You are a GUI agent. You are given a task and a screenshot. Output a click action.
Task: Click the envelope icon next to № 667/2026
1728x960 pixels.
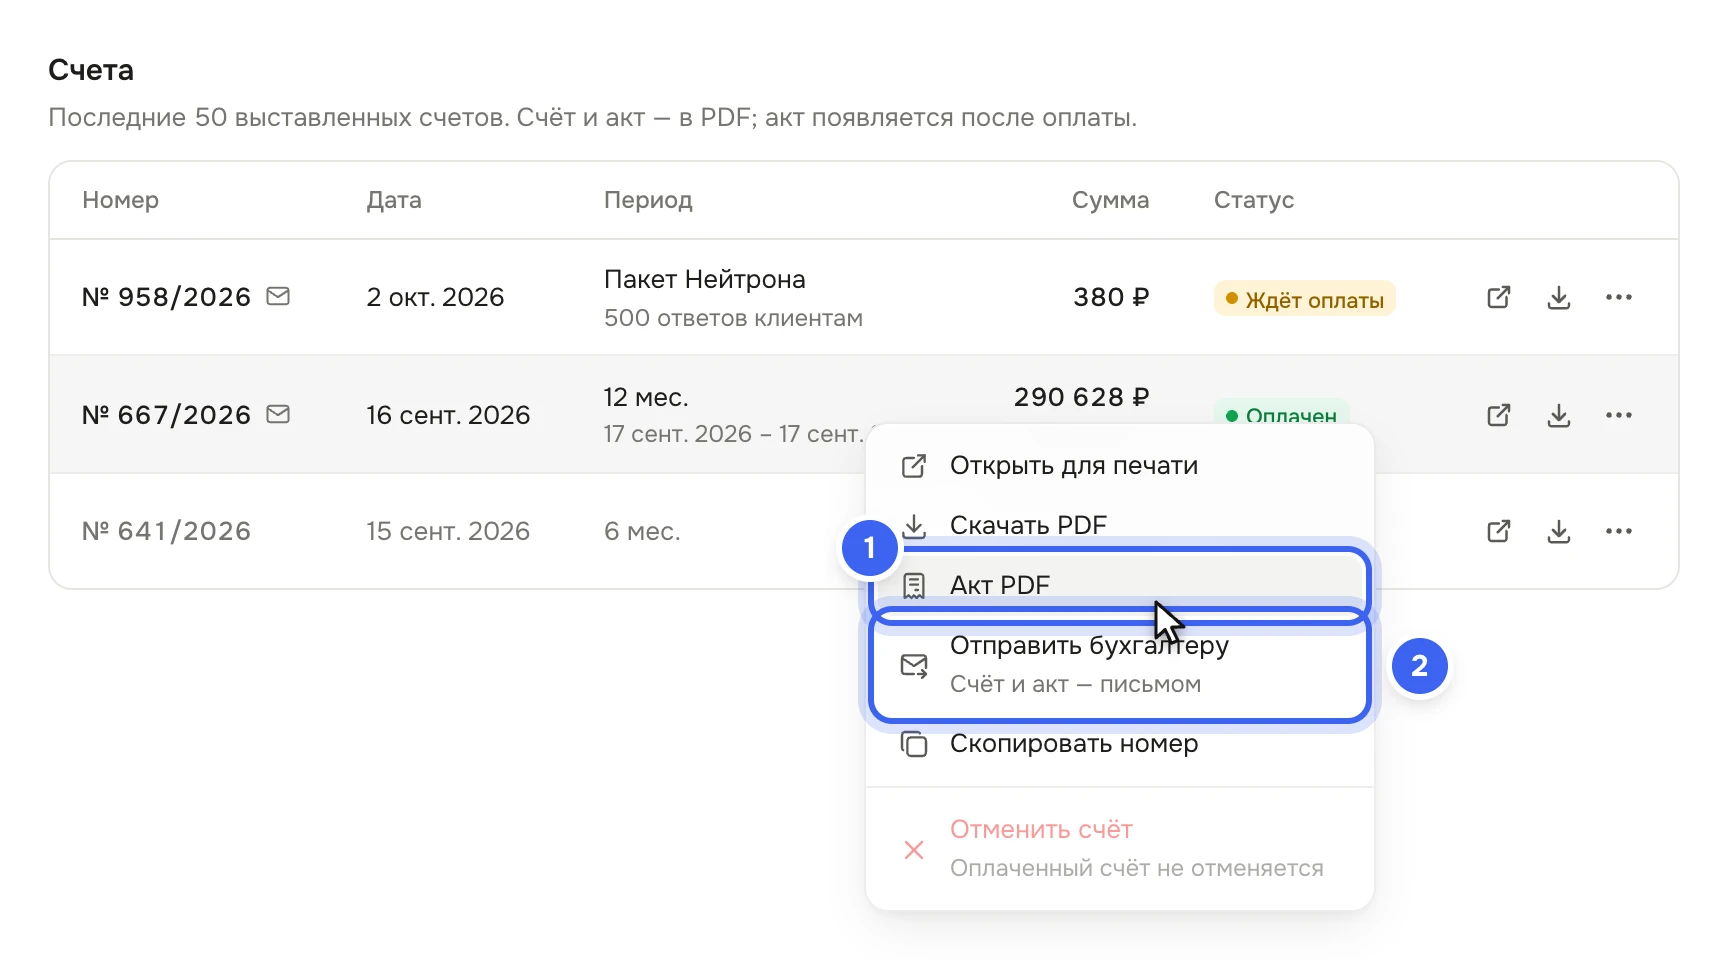pos(278,414)
